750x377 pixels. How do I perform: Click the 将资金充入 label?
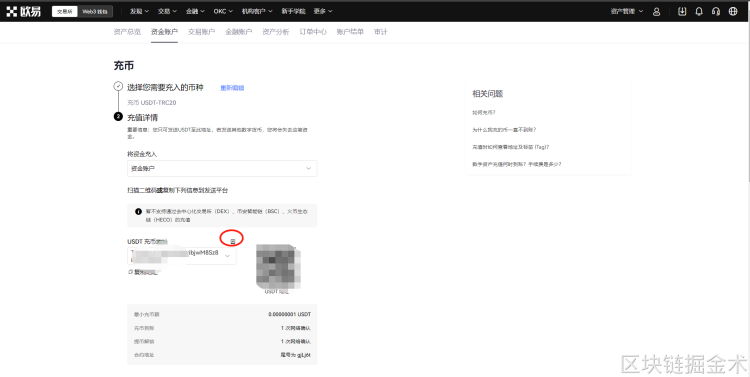[142, 154]
